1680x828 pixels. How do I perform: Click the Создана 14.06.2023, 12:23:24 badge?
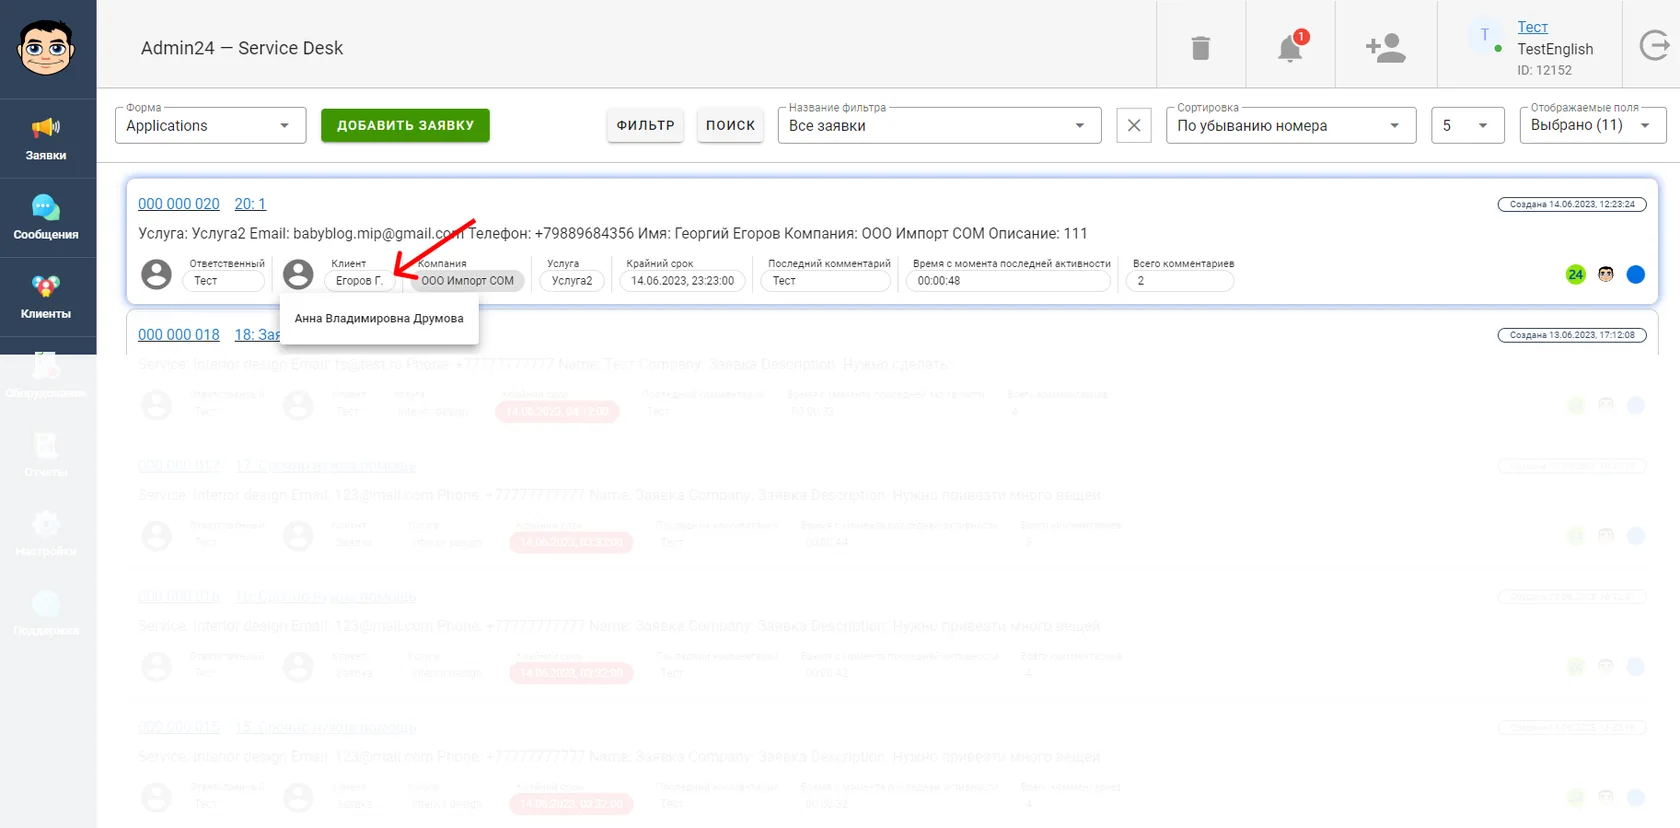pos(1572,204)
